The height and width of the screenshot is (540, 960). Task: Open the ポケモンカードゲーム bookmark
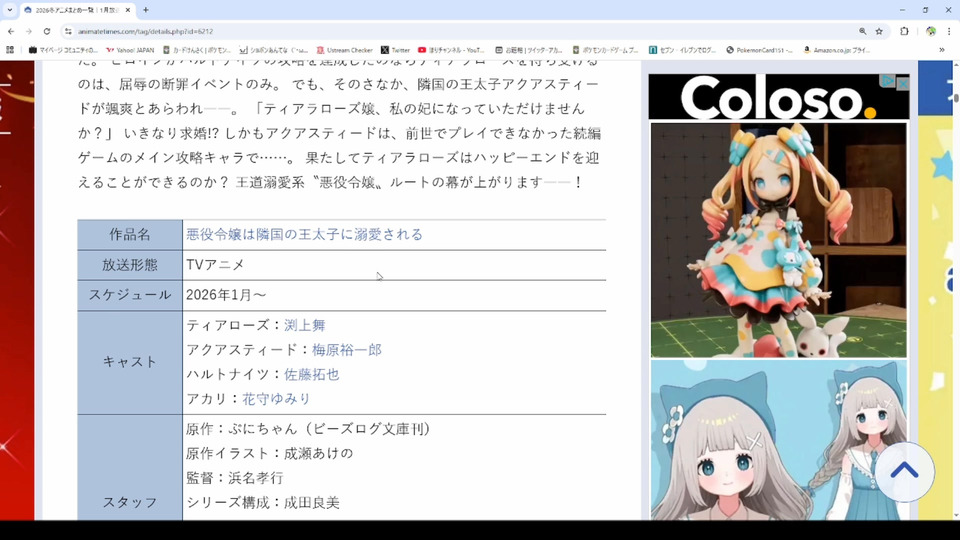606,50
